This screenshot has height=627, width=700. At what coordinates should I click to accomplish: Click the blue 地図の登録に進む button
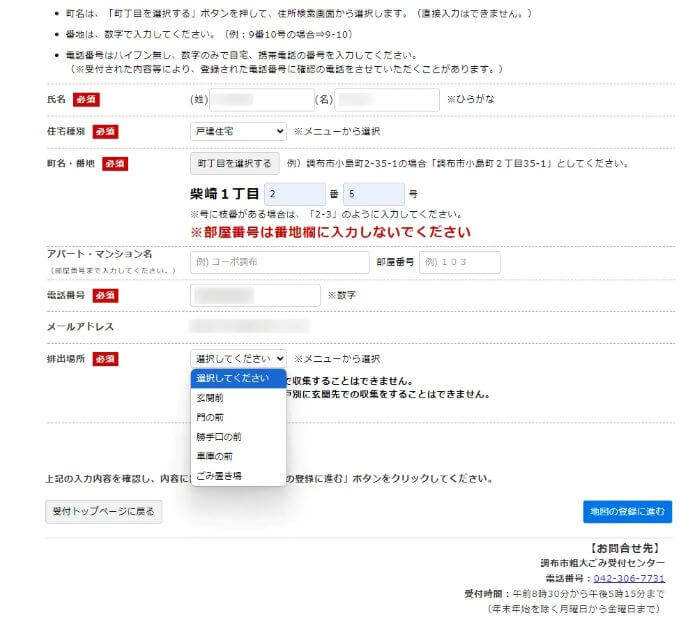point(627,512)
